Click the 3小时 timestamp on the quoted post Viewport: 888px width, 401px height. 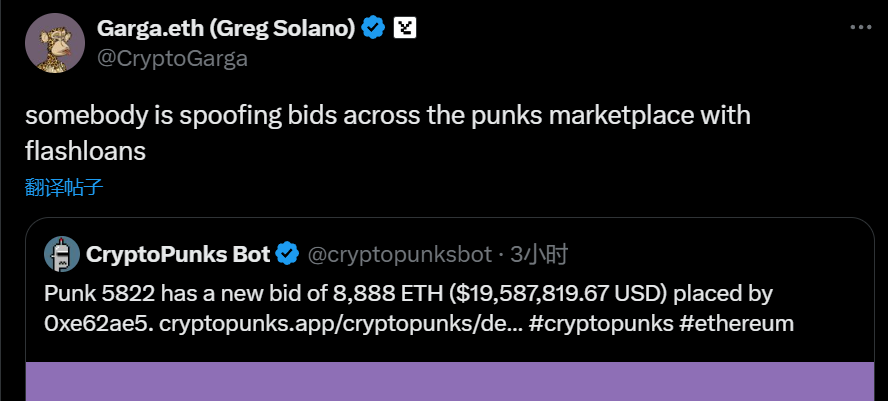coord(539,255)
